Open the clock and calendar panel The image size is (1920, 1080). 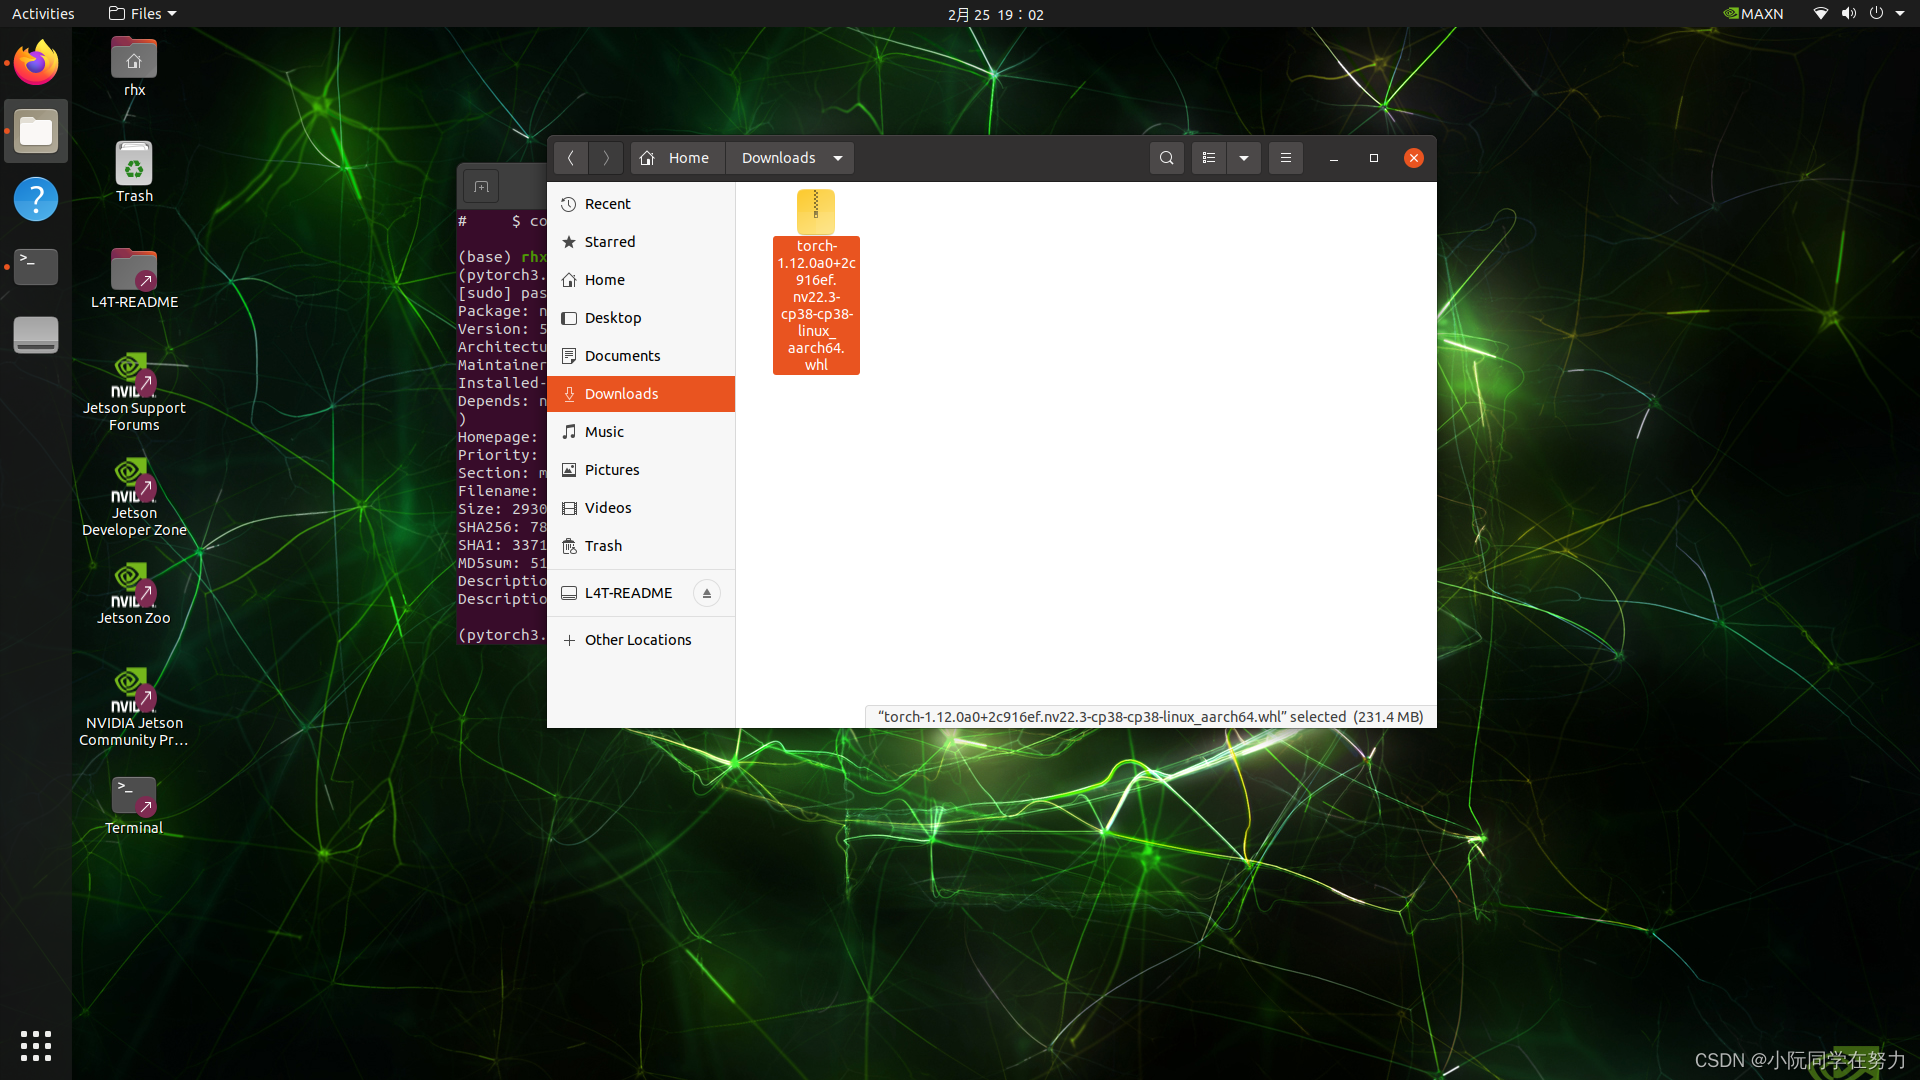point(996,14)
